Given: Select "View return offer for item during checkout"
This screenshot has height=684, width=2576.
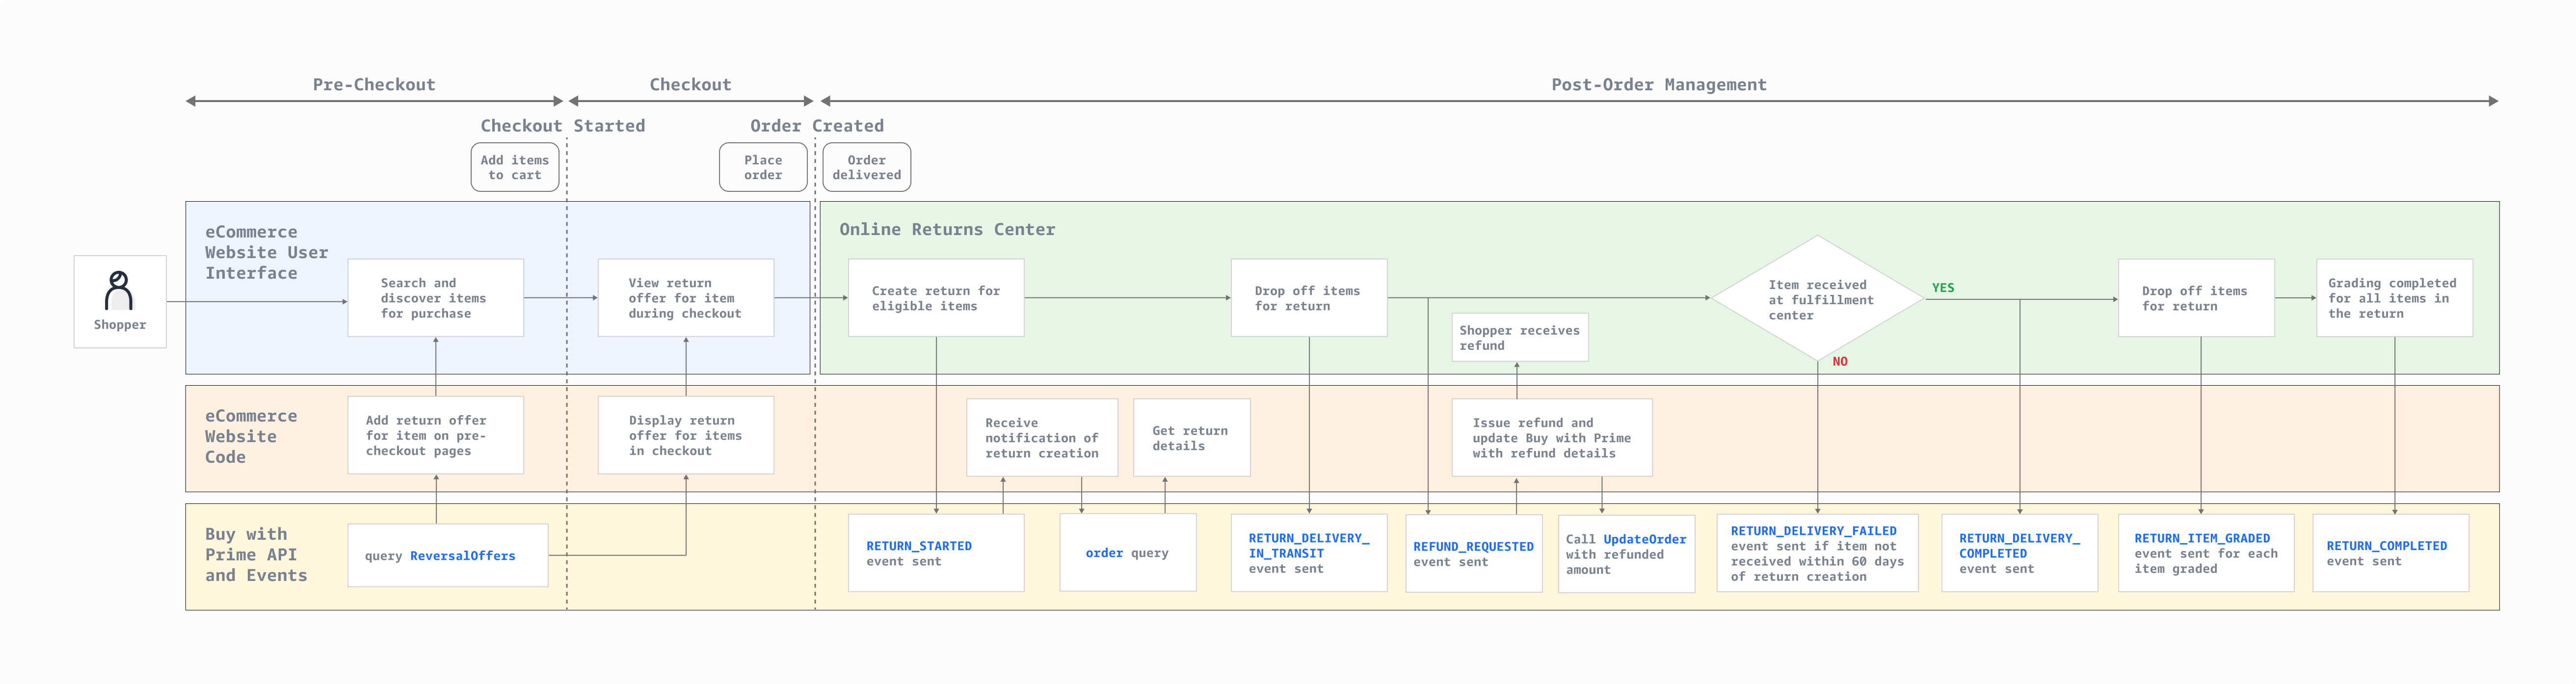Looking at the screenshot, I should pyautogui.click(x=685, y=297).
